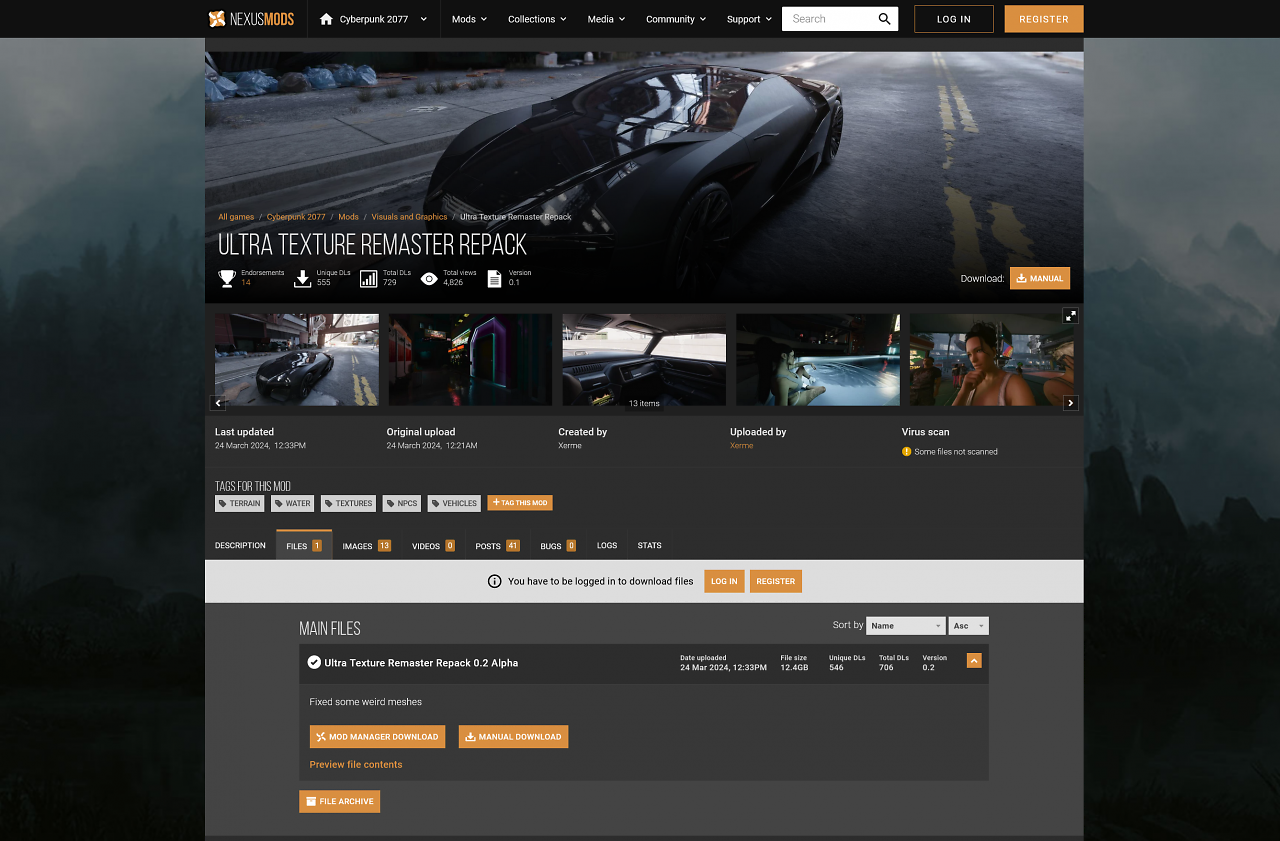The image size is (1280, 841).
Task: Expand gallery with fullscreen icon
Action: (x=1070, y=316)
